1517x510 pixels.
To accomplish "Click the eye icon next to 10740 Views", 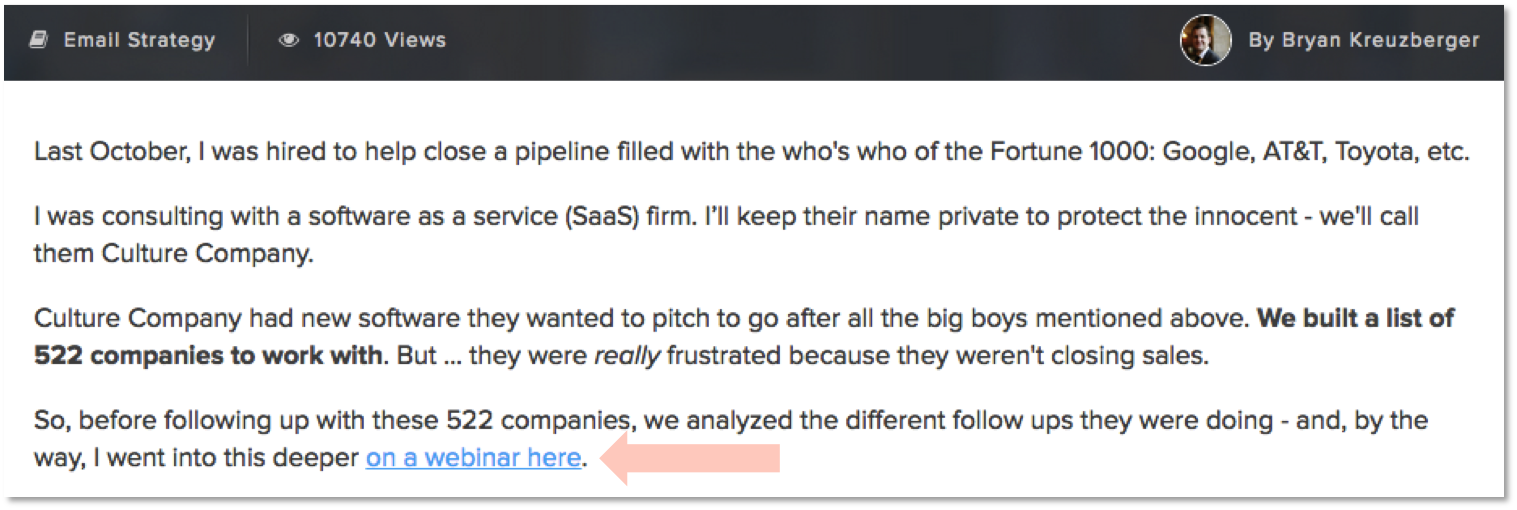I will click(x=289, y=41).
